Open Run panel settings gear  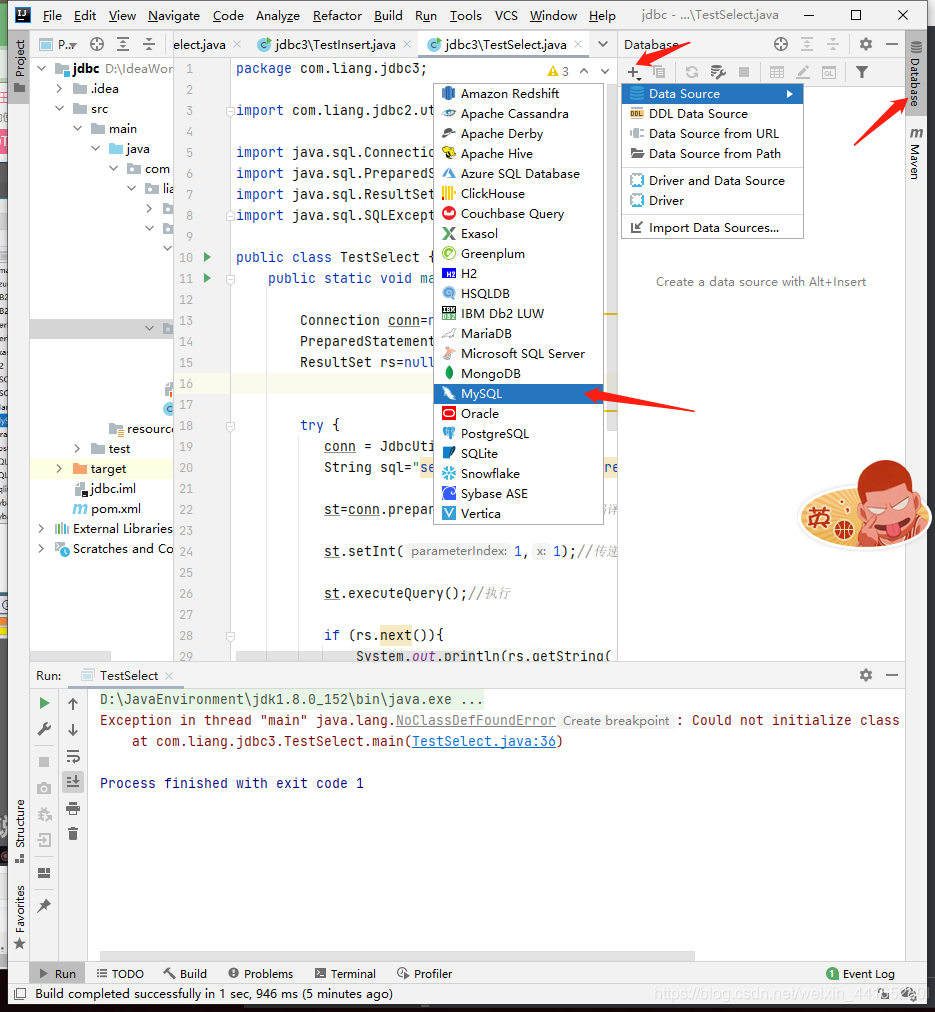point(866,675)
